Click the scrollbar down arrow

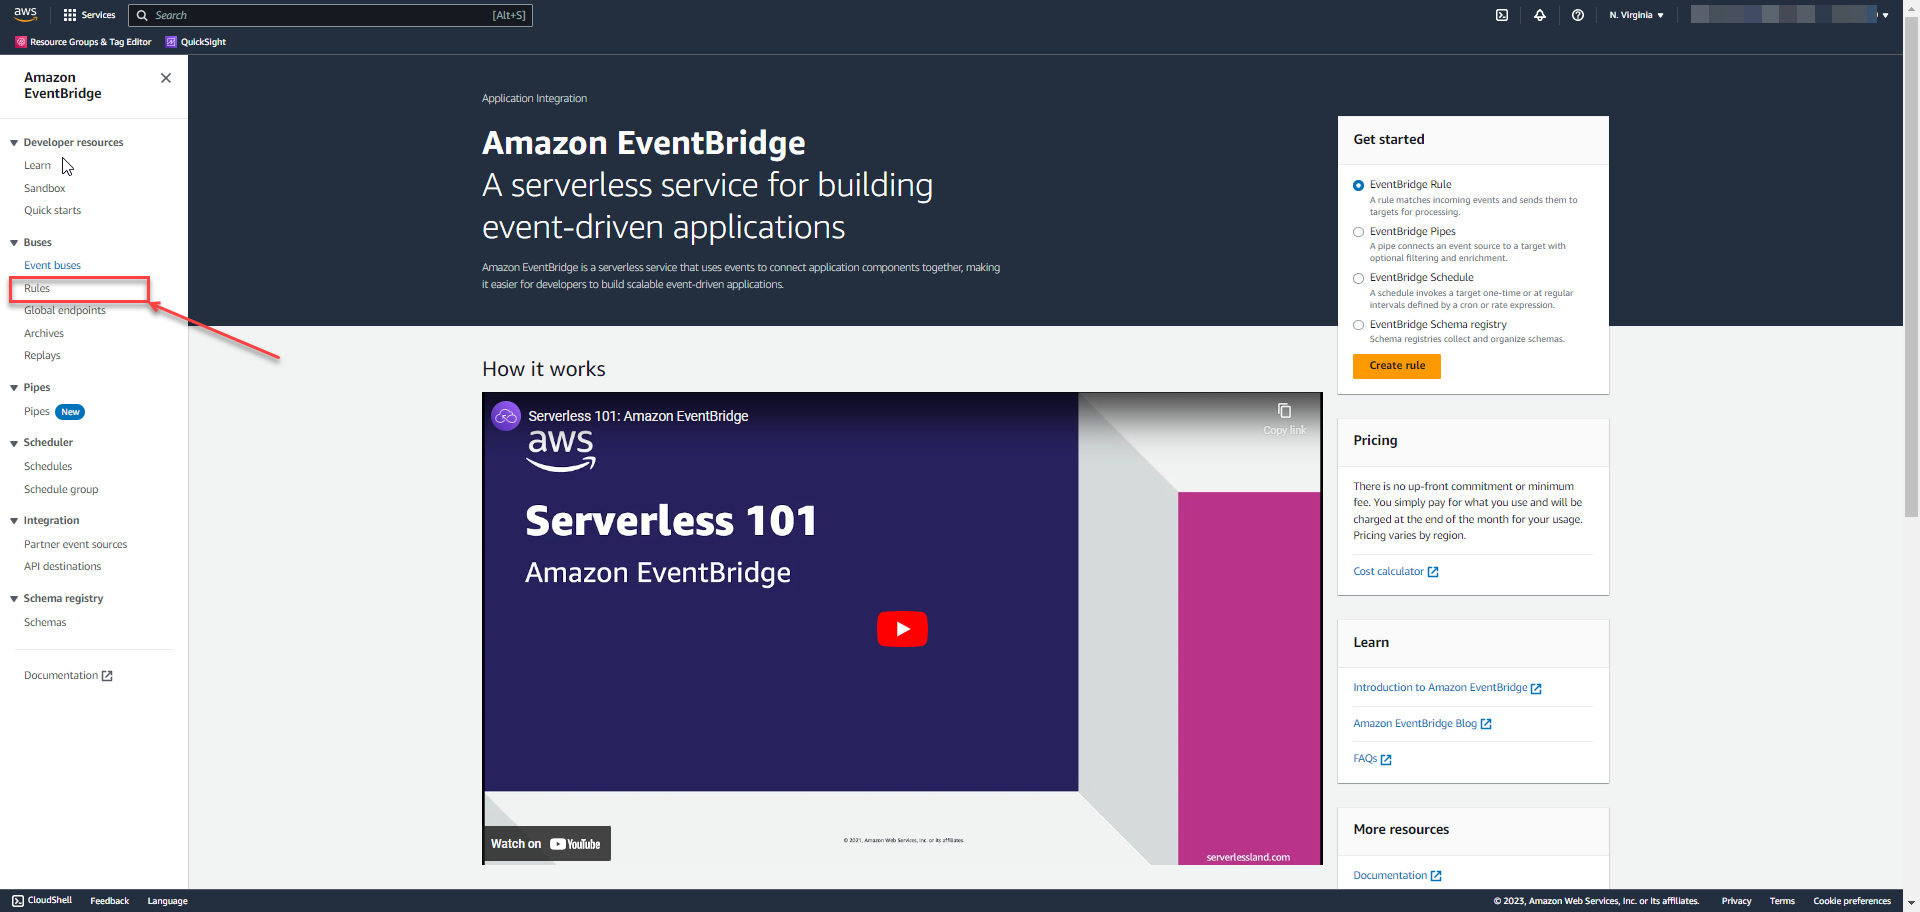pyautogui.click(x=1911, y=902)
